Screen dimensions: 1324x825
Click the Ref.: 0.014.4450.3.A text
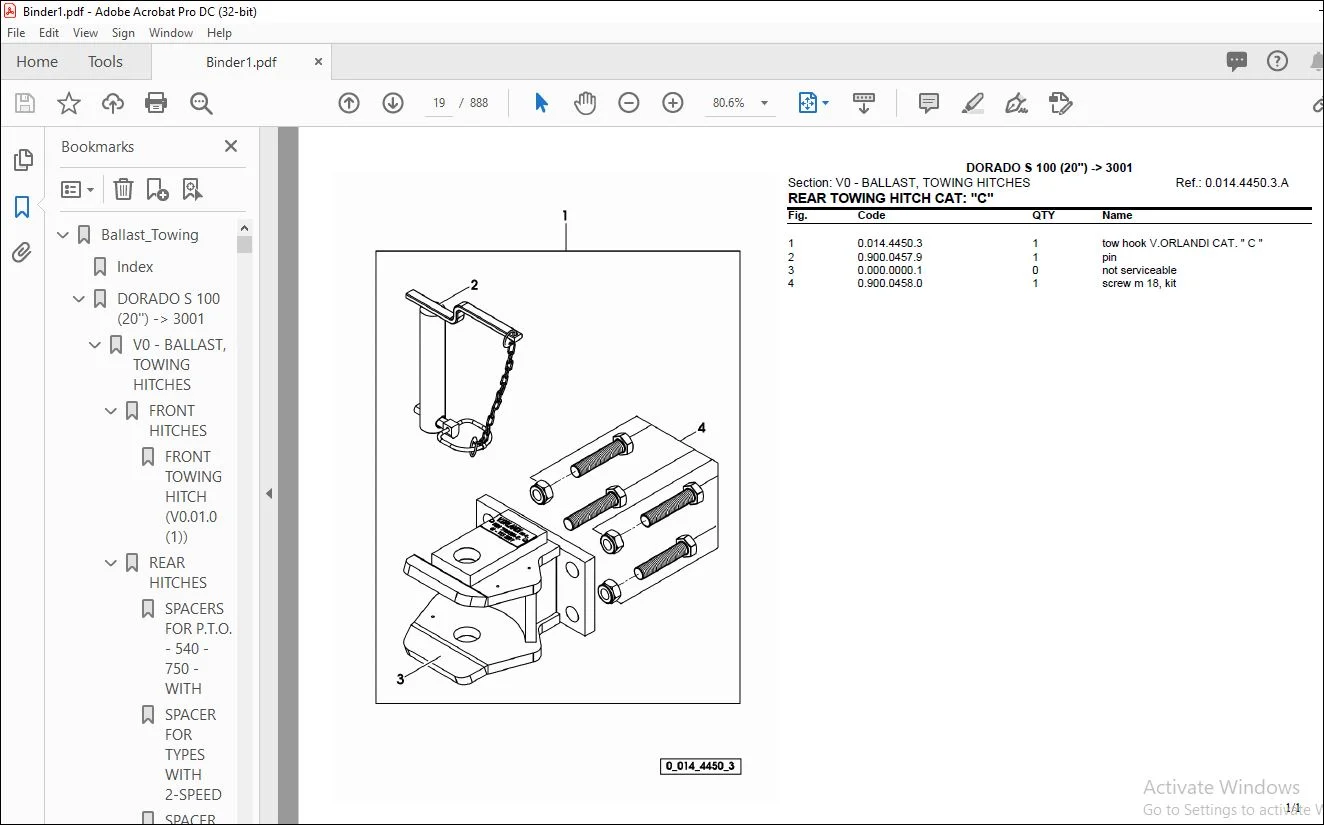pyautogui.click(x=1232, y=183)
